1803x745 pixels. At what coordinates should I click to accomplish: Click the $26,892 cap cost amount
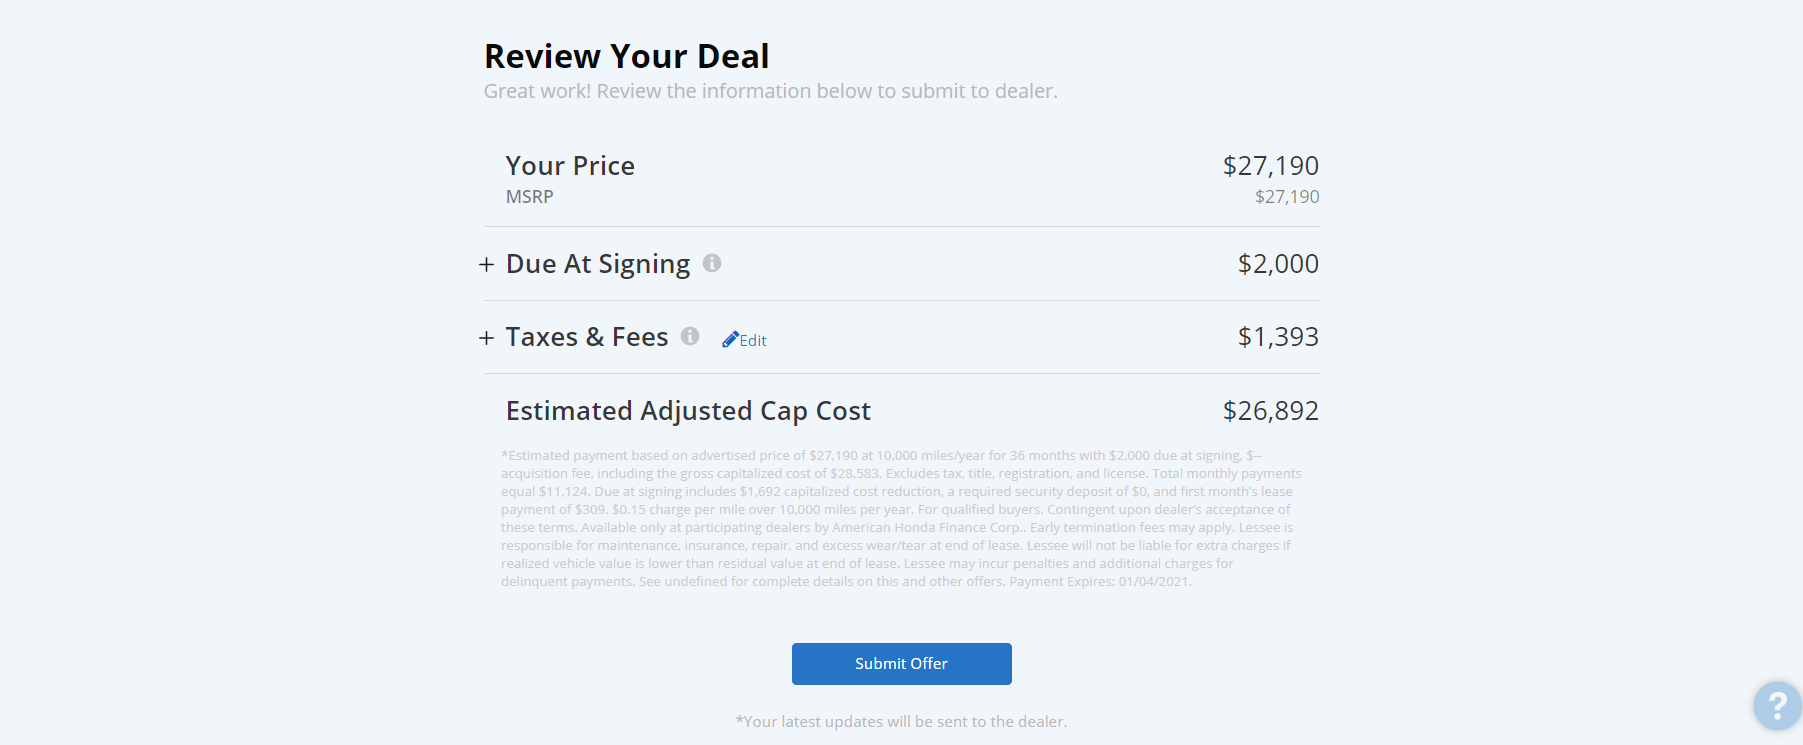click(x=1271, y=411)
